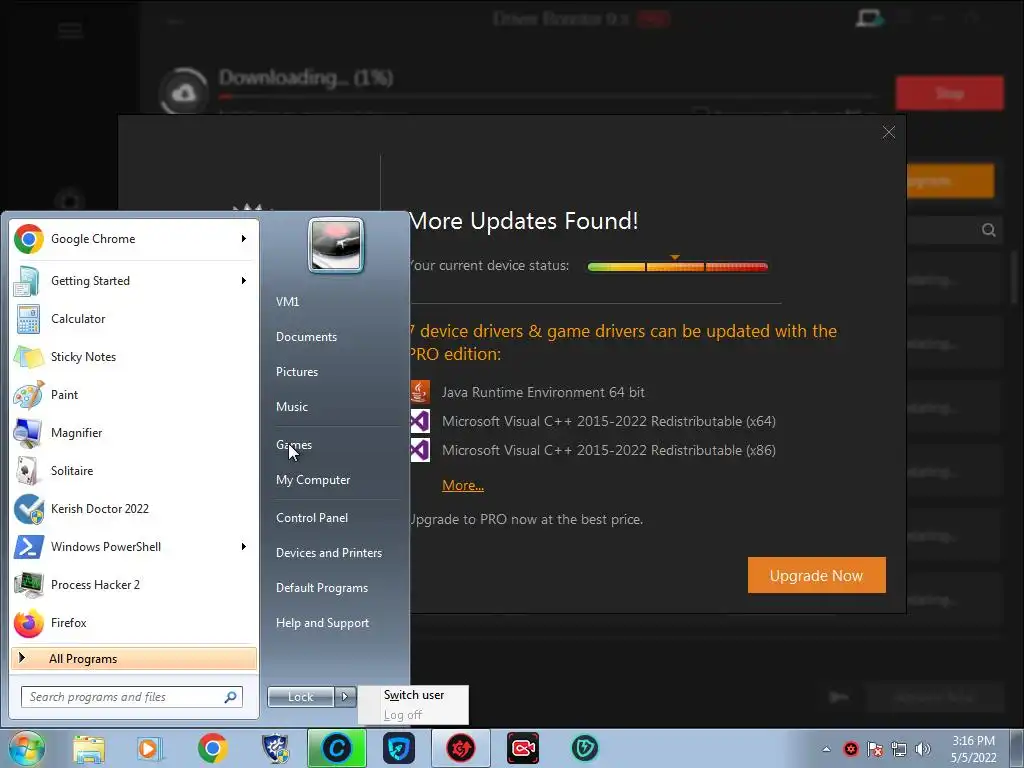Viewport: 1024px width, 768px height.
Task: Choose Switch user option
Action: tap(413, 695)
